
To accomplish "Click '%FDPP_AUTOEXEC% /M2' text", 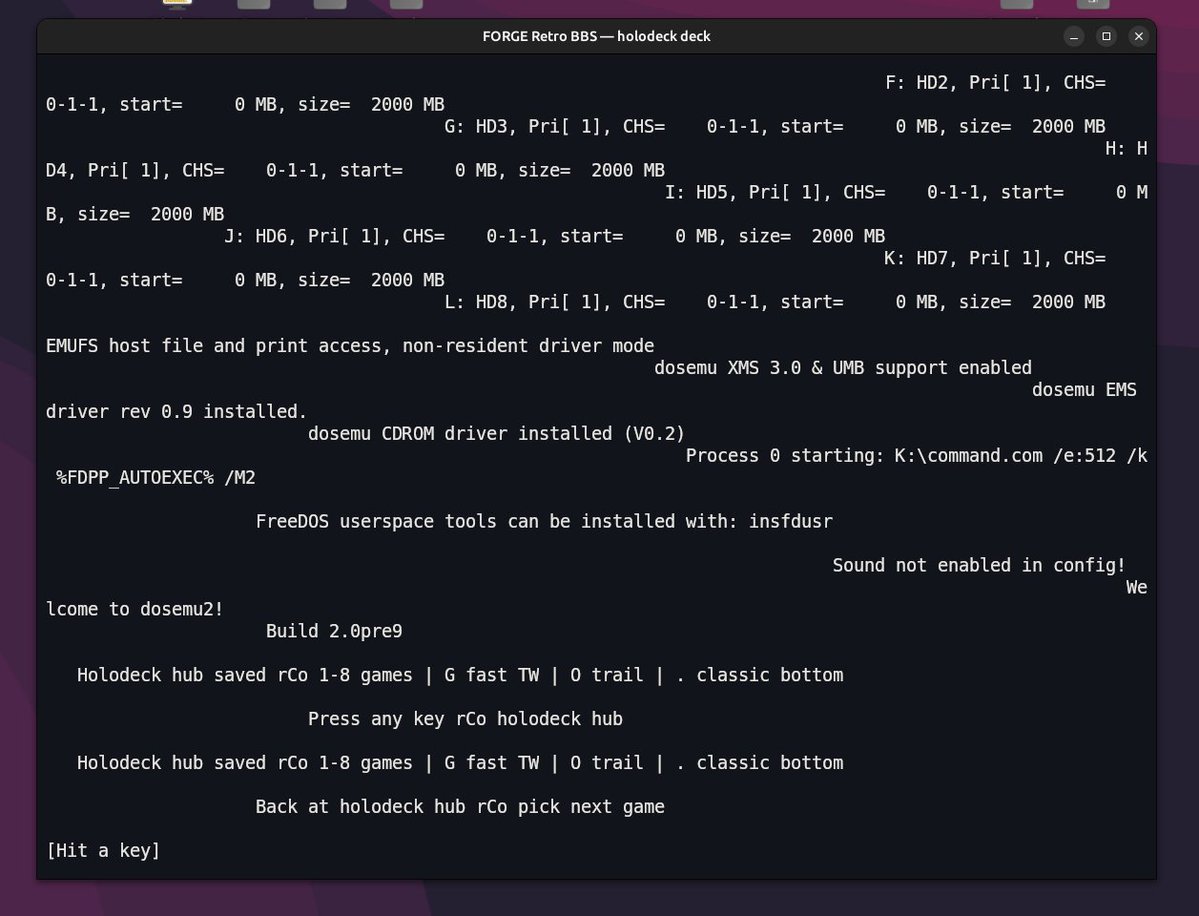I will pos(156,478).
